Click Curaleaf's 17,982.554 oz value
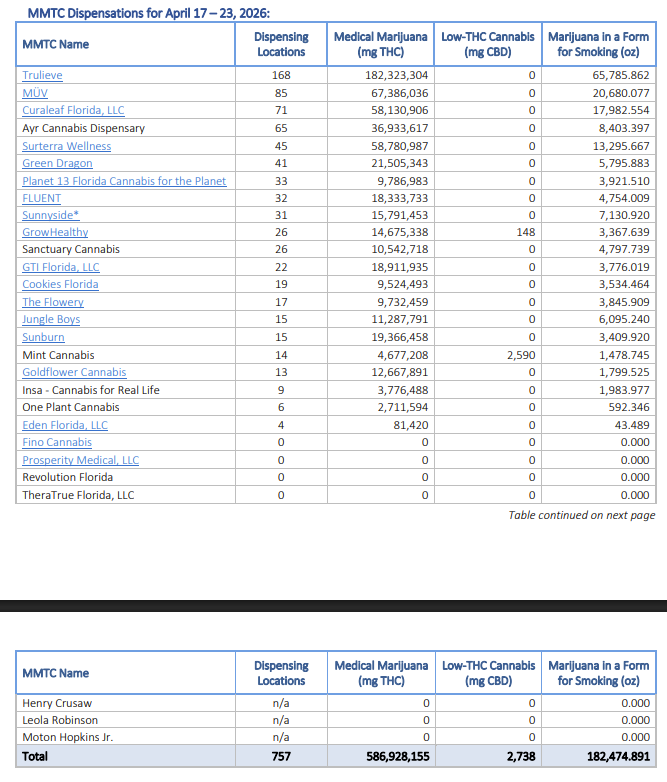 [x=621, y=110]
